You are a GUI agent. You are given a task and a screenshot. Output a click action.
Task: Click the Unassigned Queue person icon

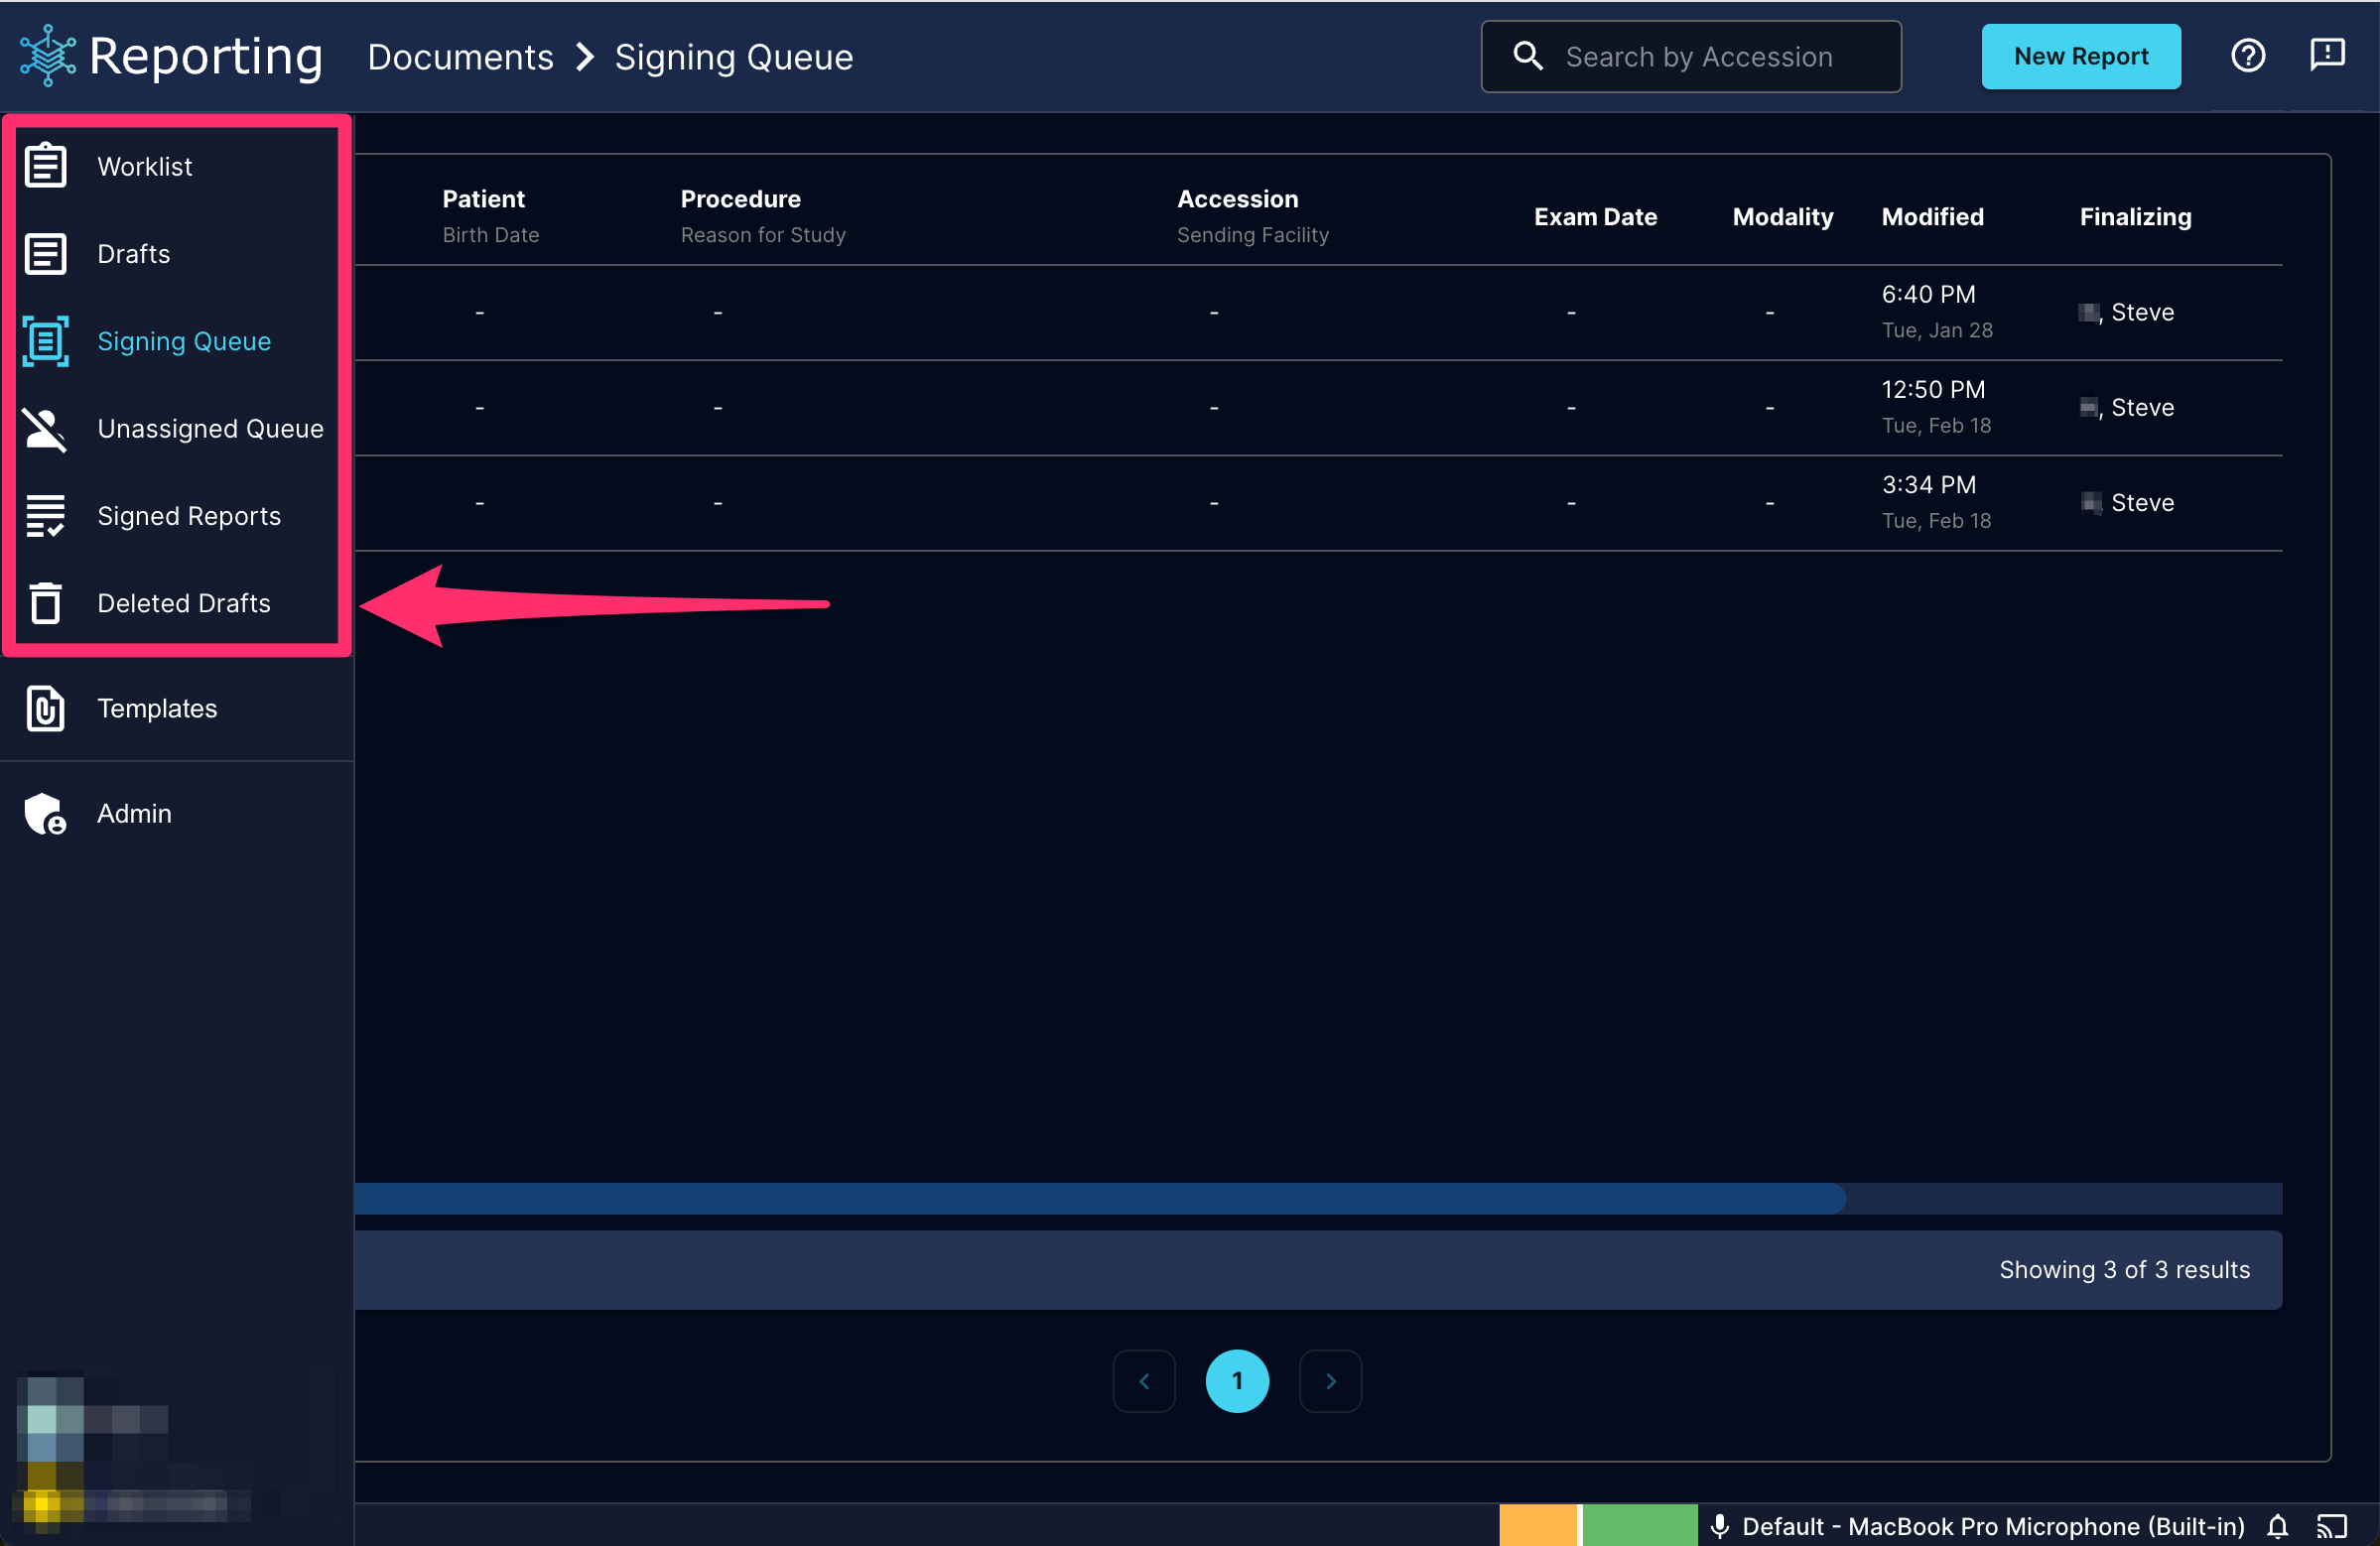pyautogui.click(x=46, y=429)
